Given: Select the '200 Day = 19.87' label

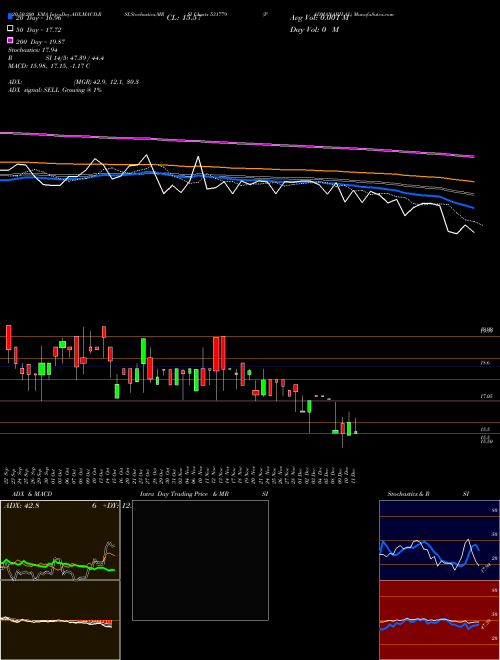Looking at the screenshot, I should coord(40,42).
